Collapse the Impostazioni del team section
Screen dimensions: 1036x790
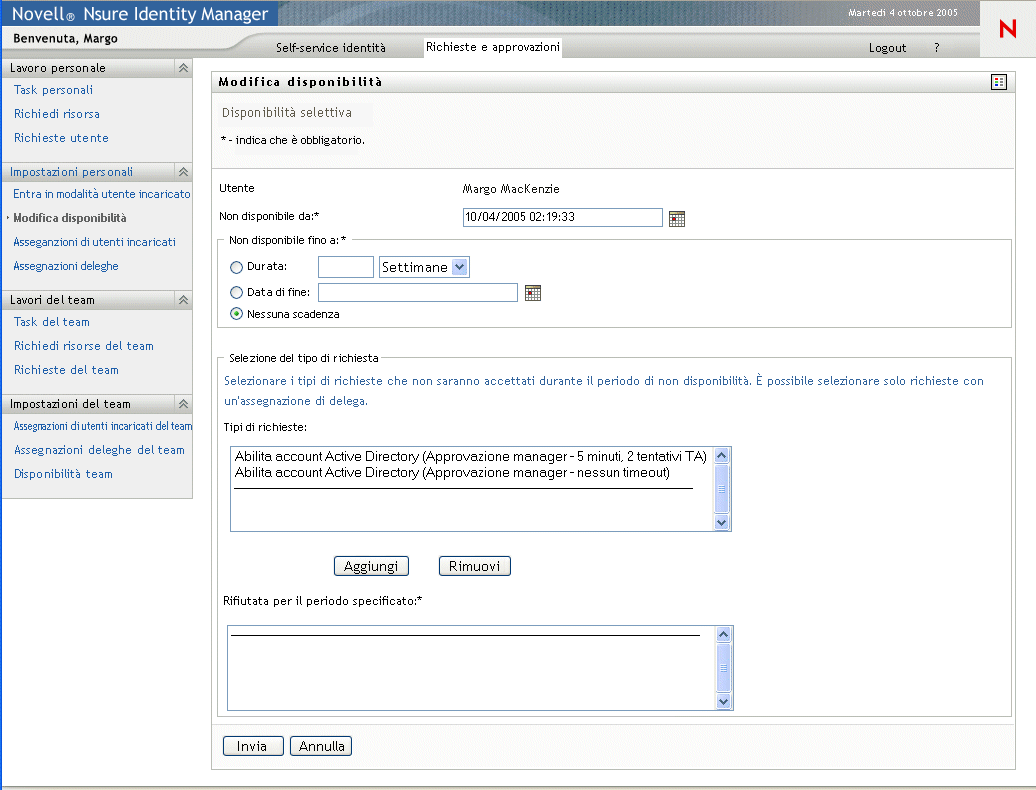click(183, 404)
